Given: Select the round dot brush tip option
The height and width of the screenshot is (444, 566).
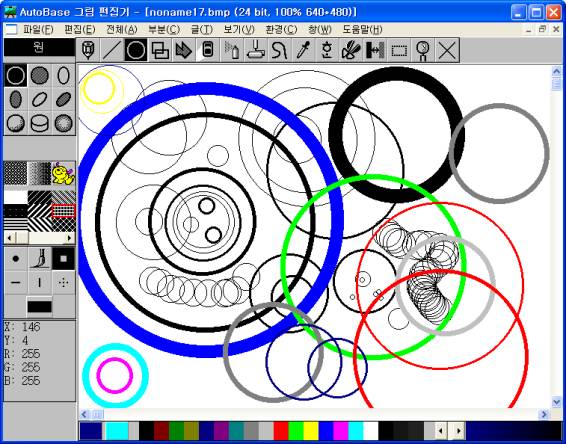Looking at the screenshot, I should tap(16, 259).
